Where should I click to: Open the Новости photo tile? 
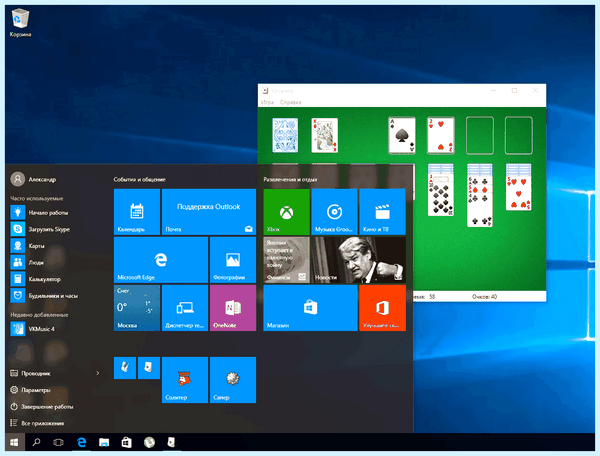(359, 260)
